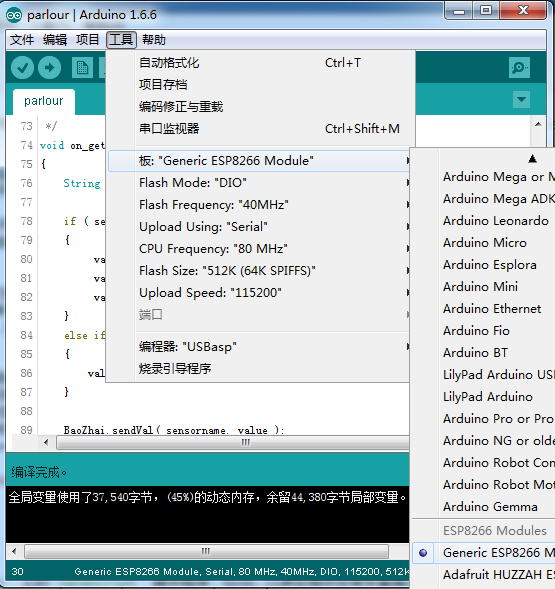Screen dimensions: 555x589
Task: Open the 帮助 menu
Action: coord(154,39)
